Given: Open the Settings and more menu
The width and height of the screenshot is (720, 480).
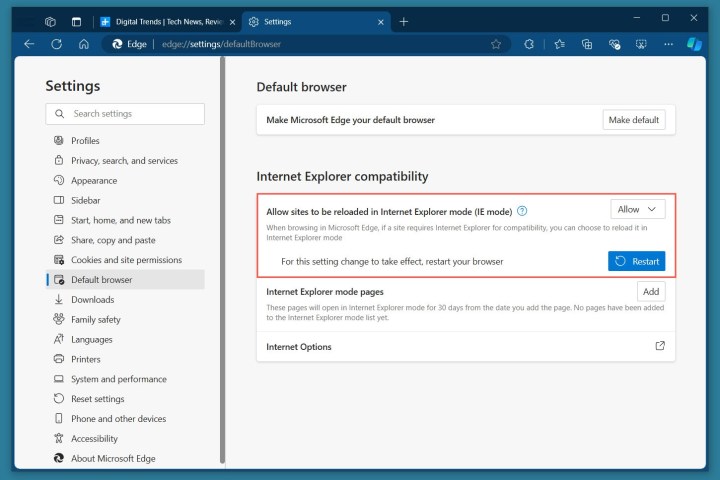Looking at the screenshot, I should coord(667,44).
